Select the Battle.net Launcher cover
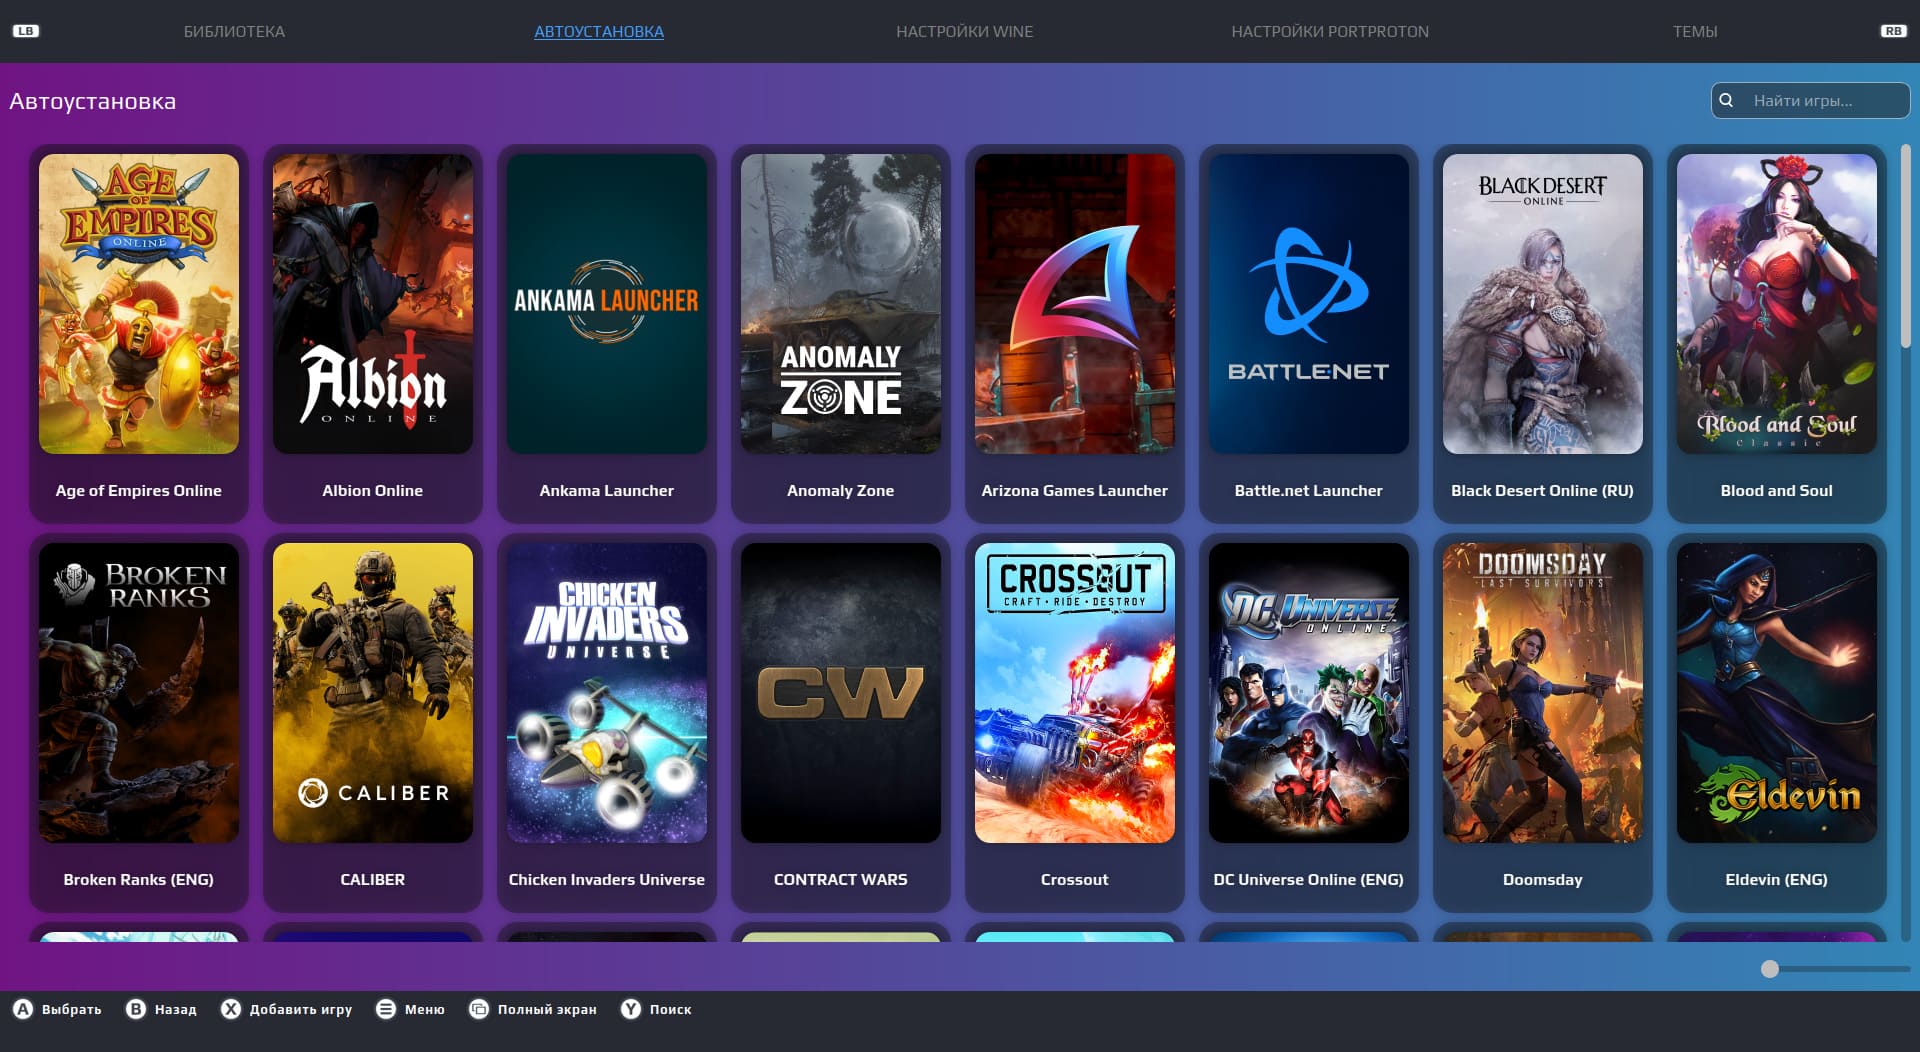 [x=1308, y=304]
